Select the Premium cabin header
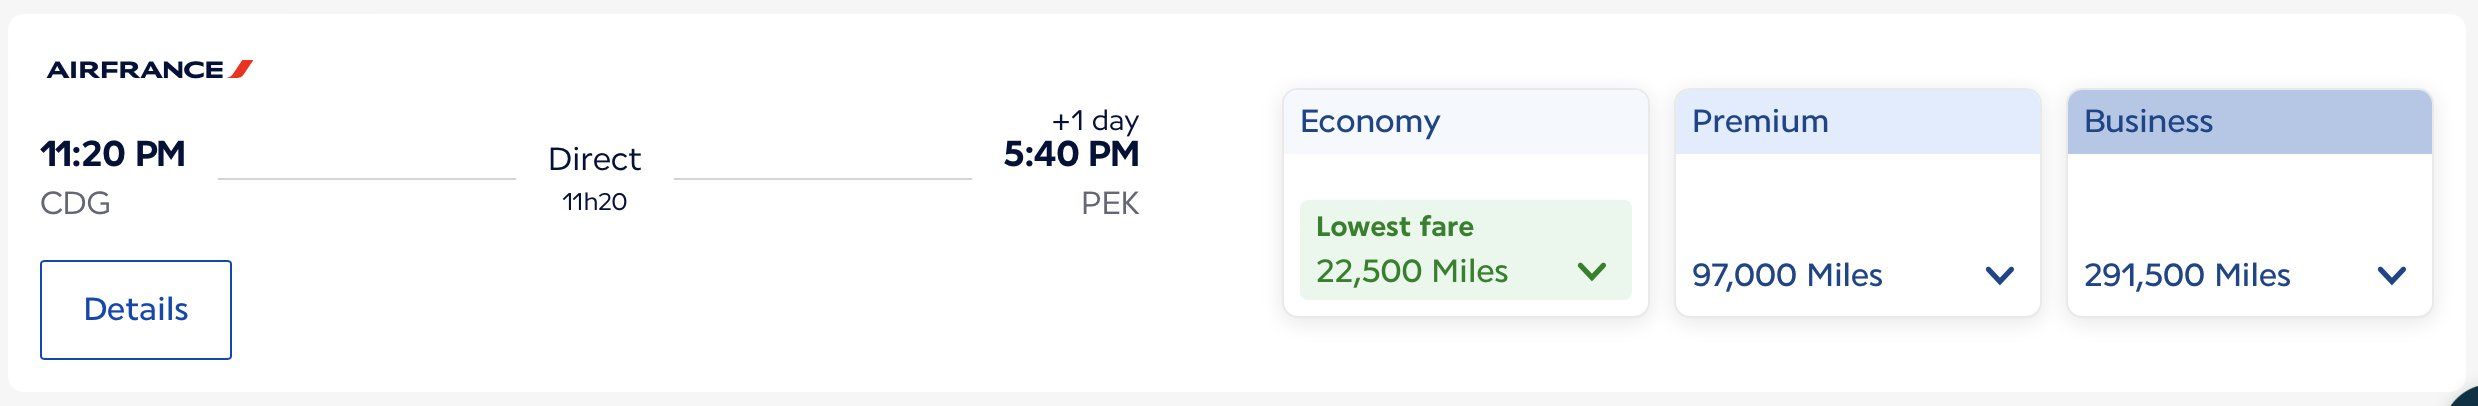 [x=1858, y=121]
